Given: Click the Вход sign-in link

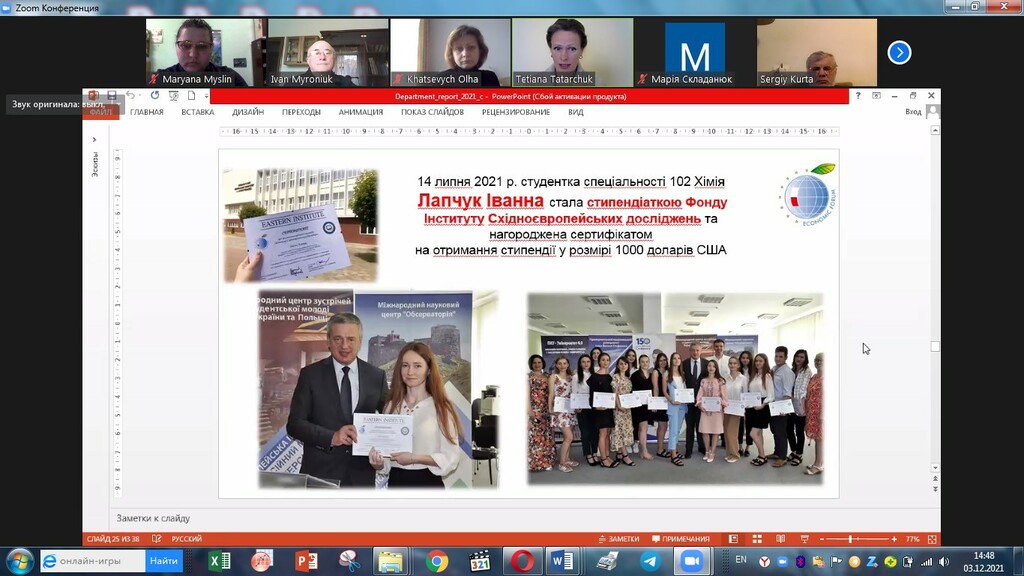Looking at the screenshot, I should click(x=913, y=112).
